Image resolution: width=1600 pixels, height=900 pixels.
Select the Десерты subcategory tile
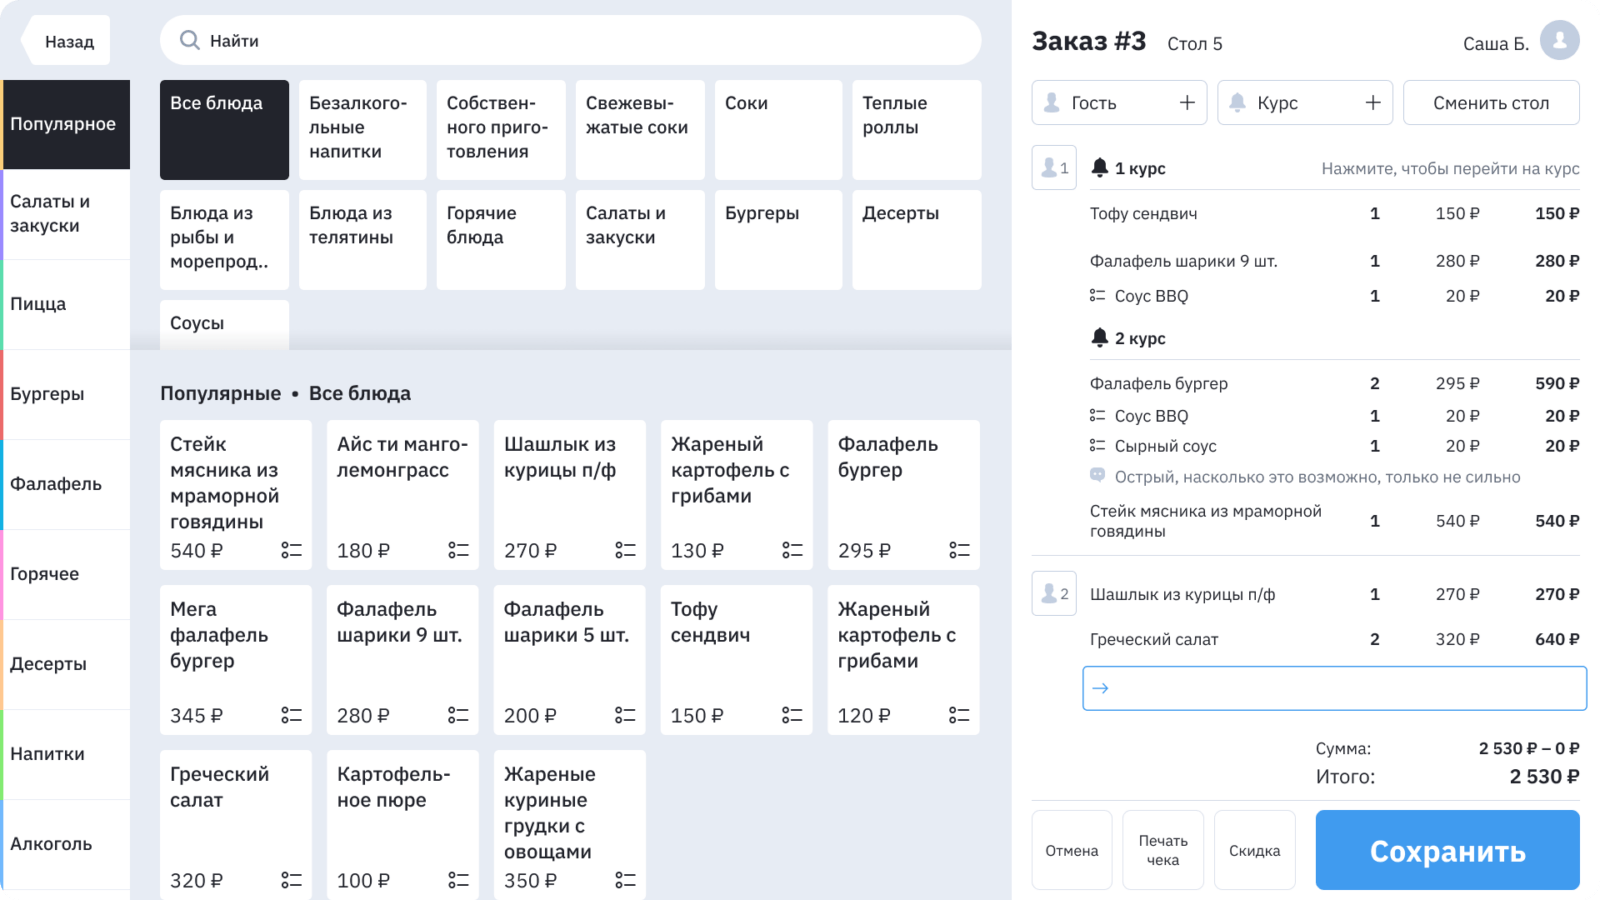coord(916,239)
